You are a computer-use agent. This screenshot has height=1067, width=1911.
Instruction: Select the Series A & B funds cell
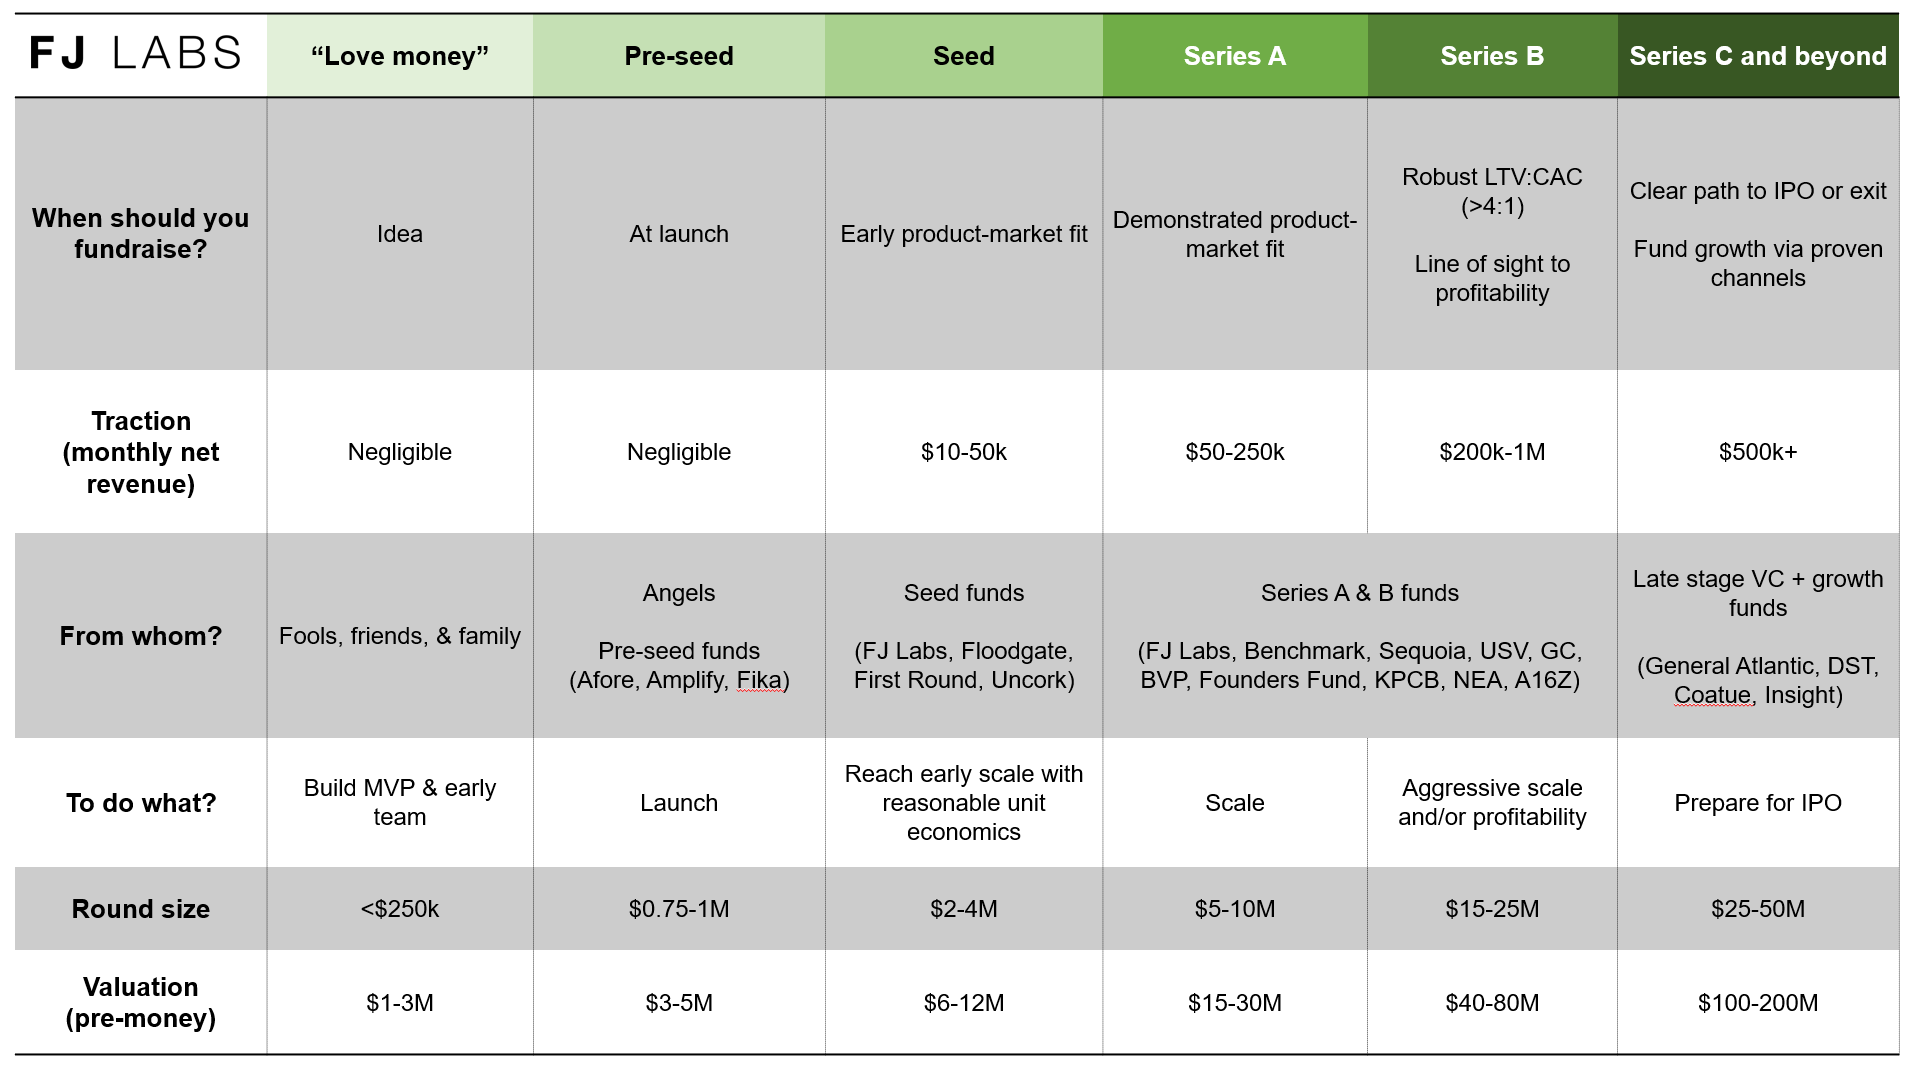click(1360, 636)
